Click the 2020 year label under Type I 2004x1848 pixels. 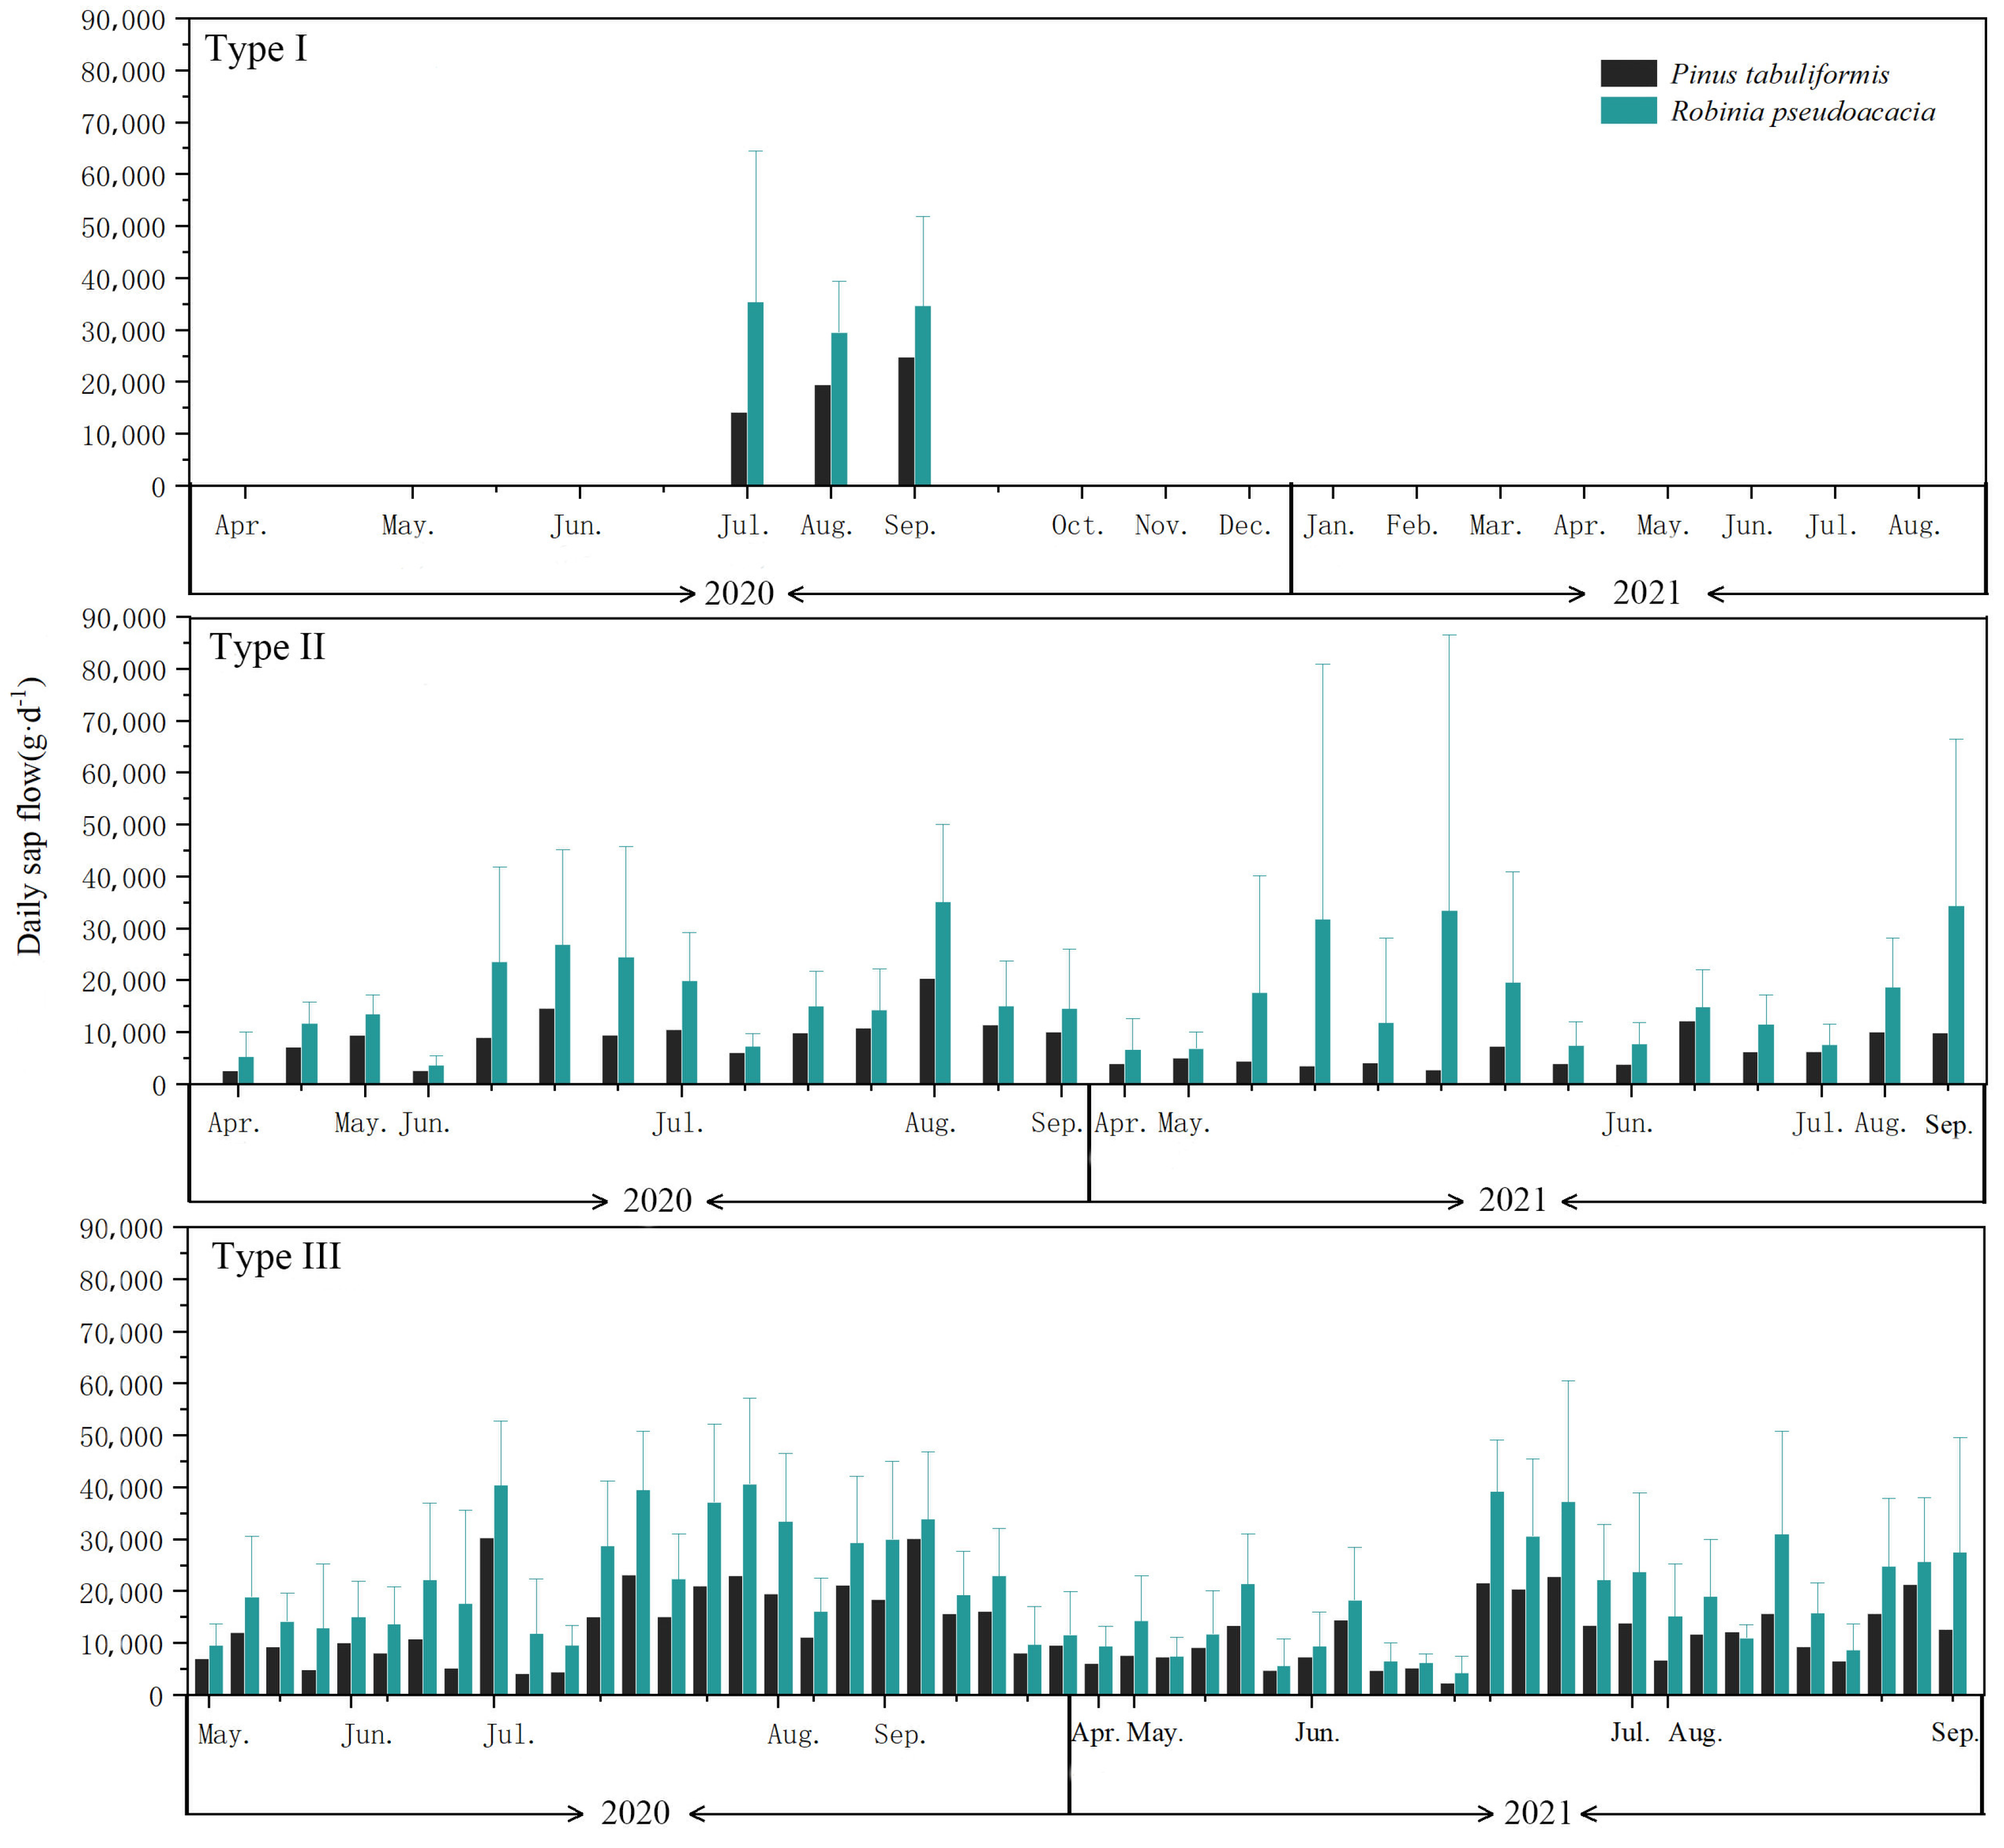(x=739, y=593)
